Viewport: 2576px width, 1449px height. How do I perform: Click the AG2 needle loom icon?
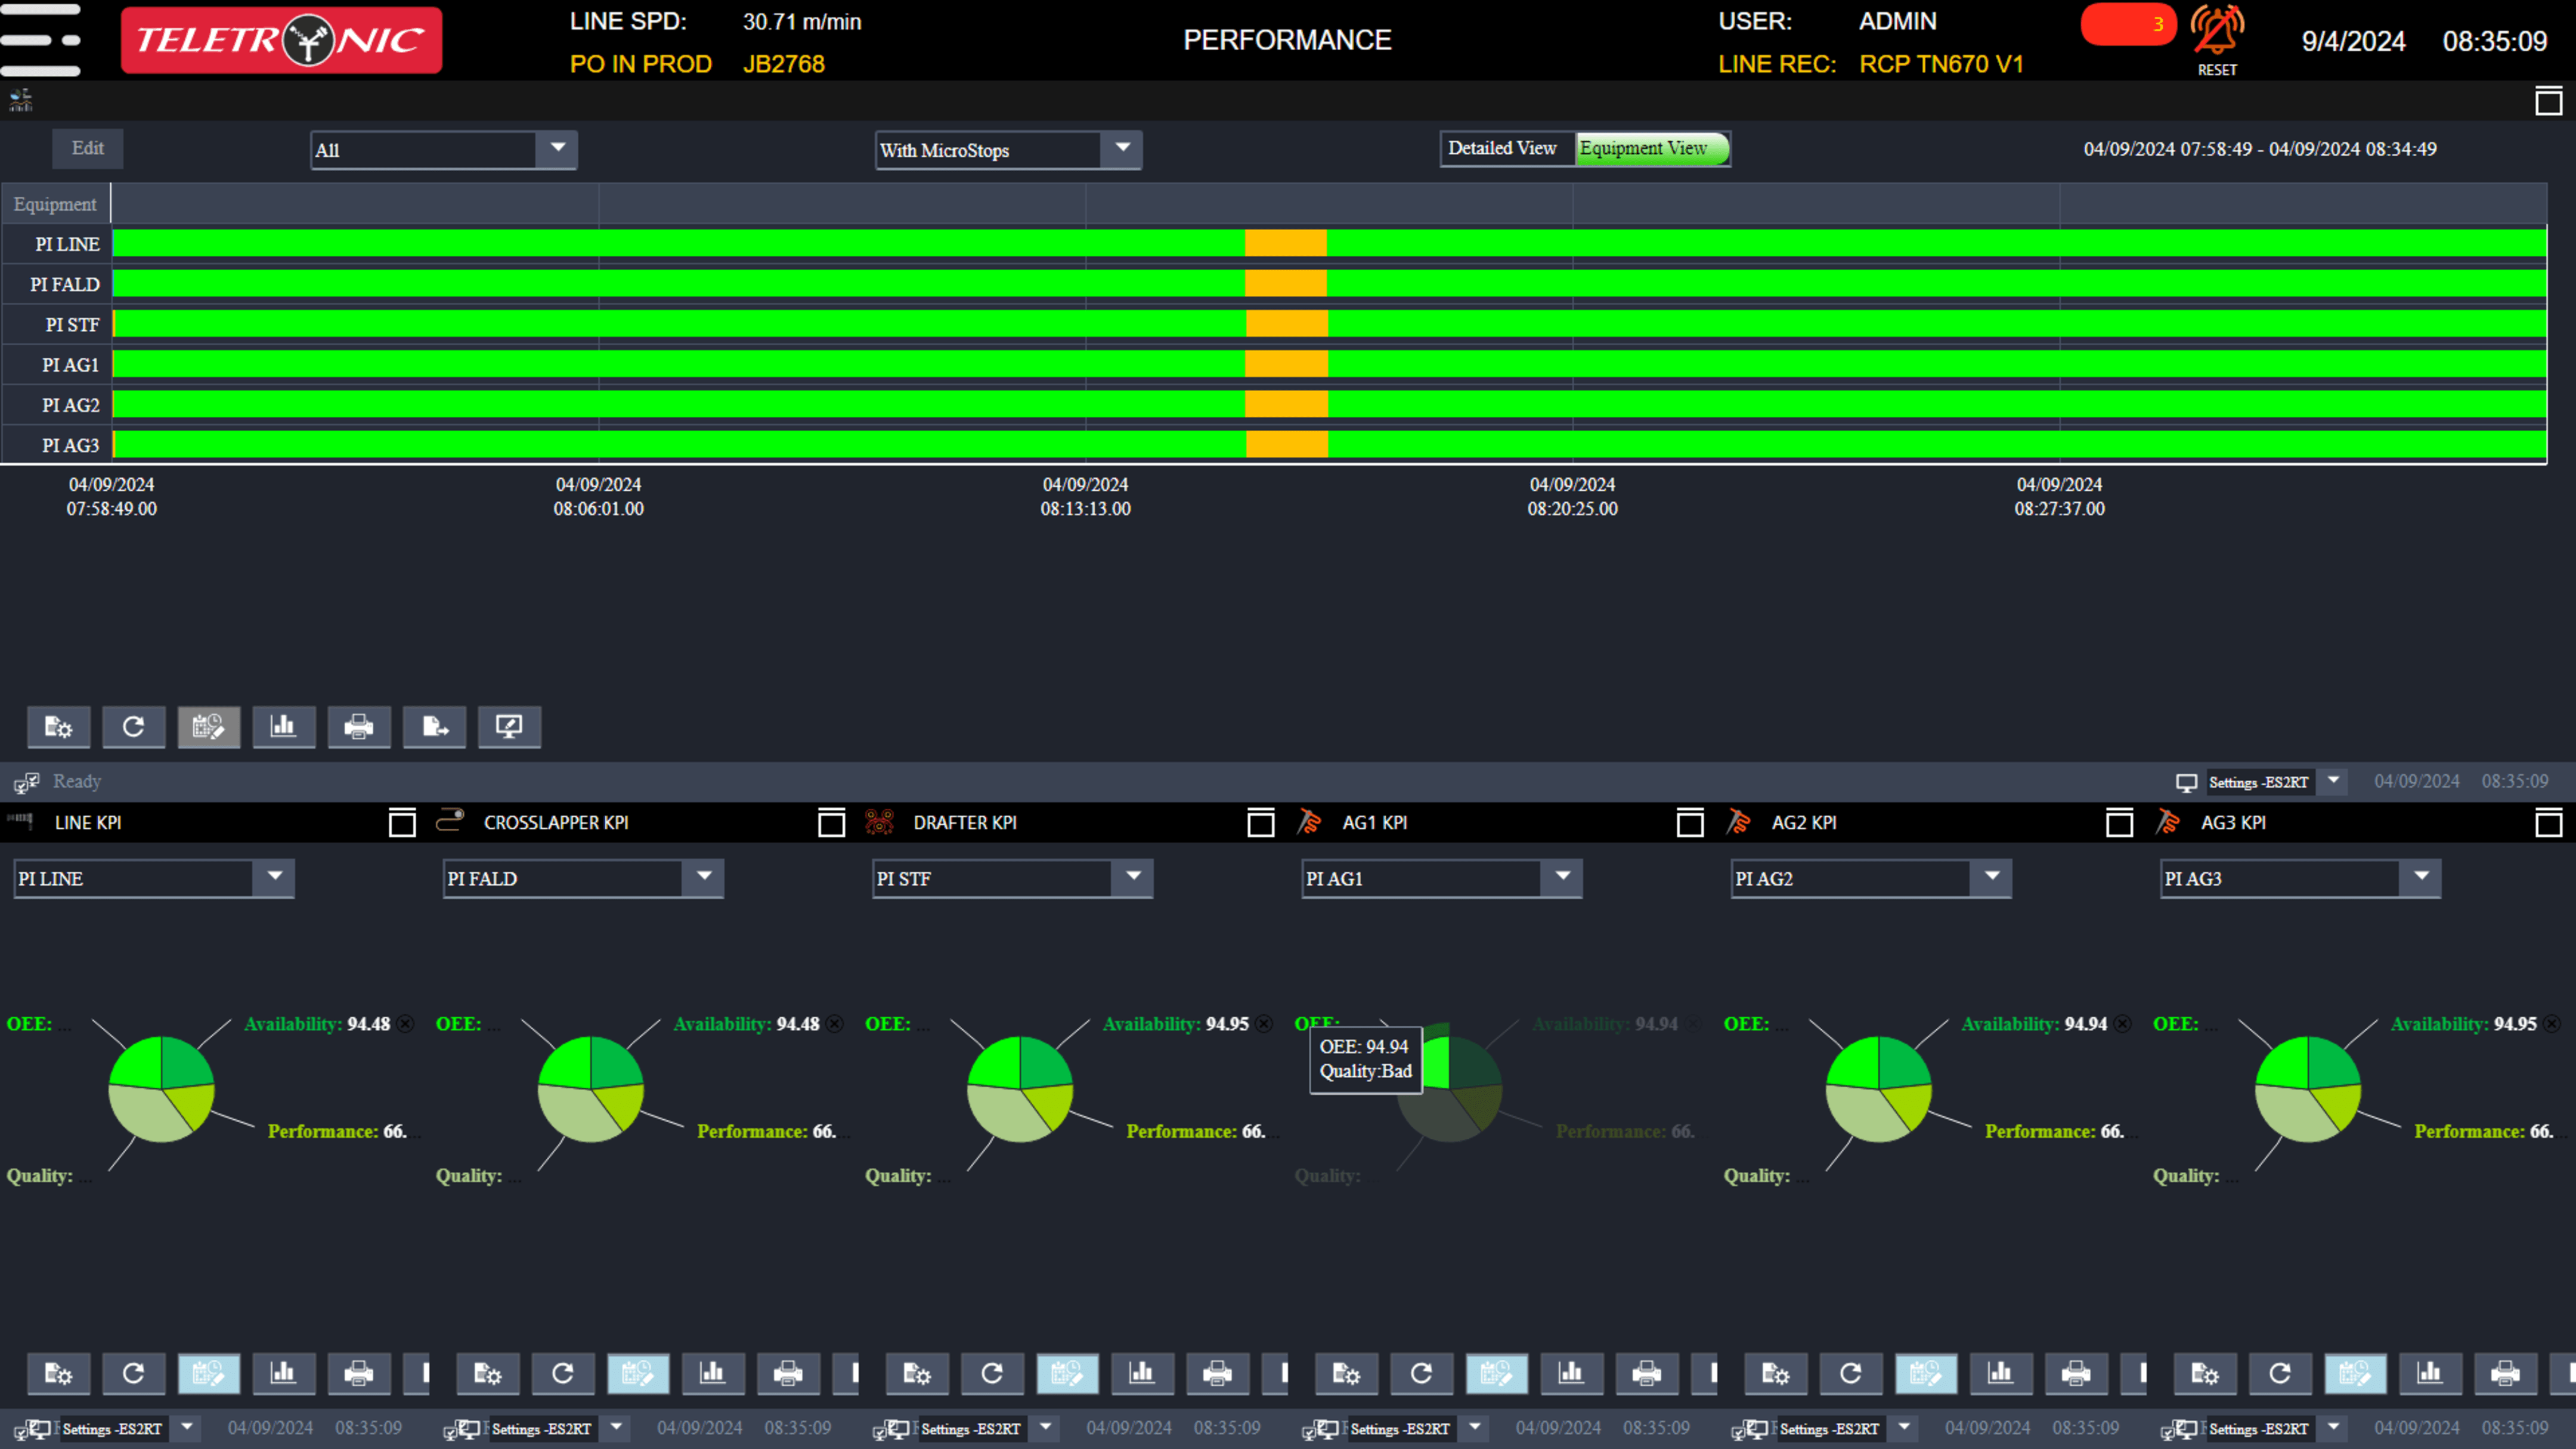tap(1738, 822)
